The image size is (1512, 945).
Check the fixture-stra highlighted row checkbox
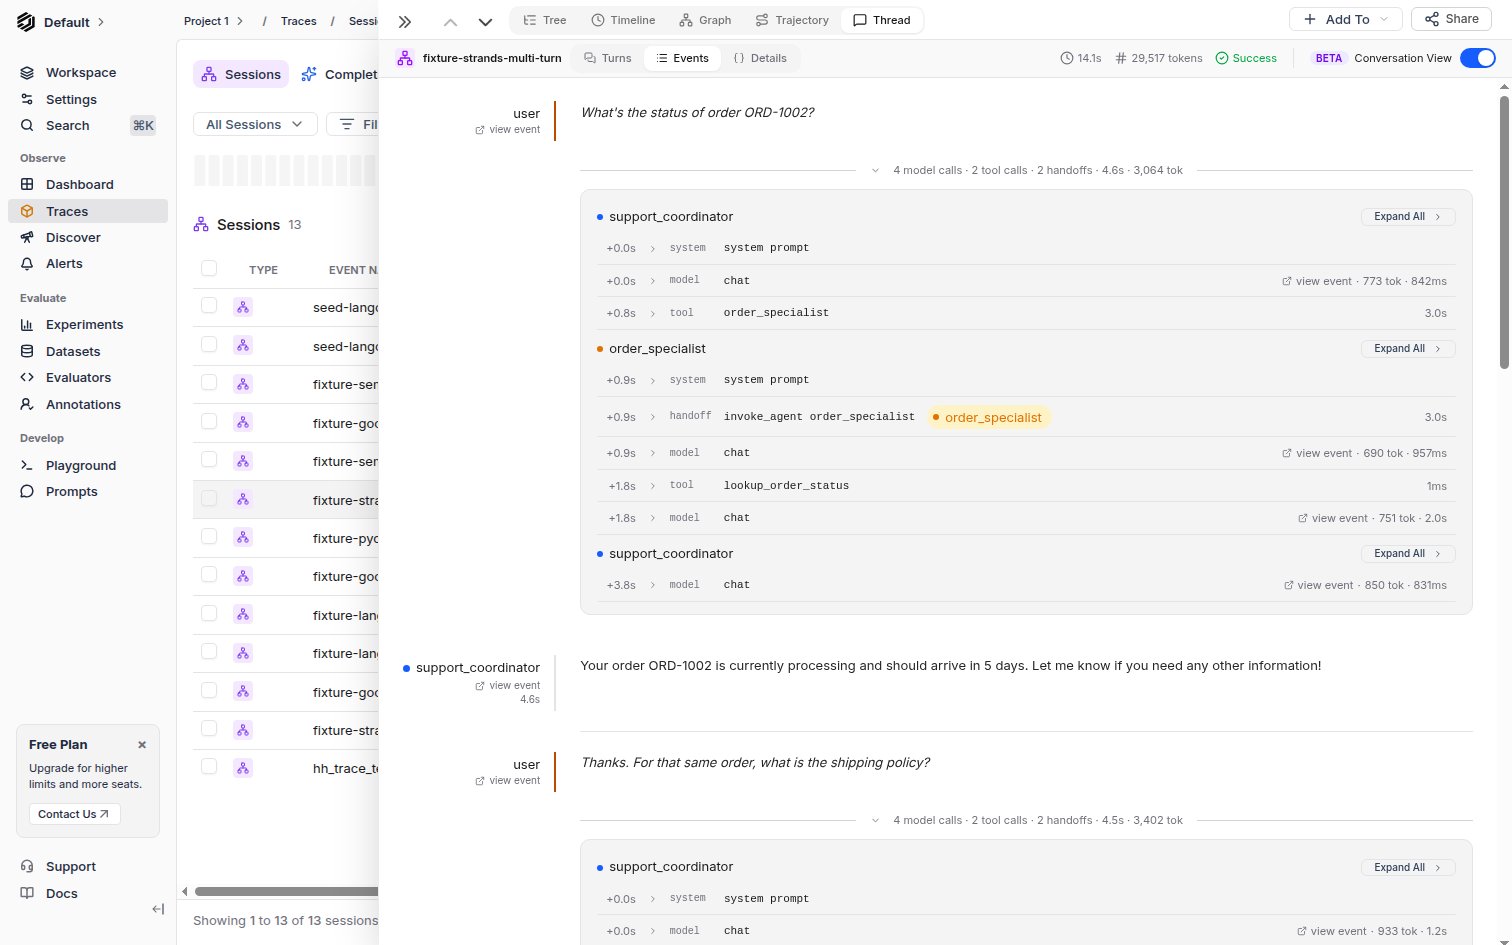point(209,498)
